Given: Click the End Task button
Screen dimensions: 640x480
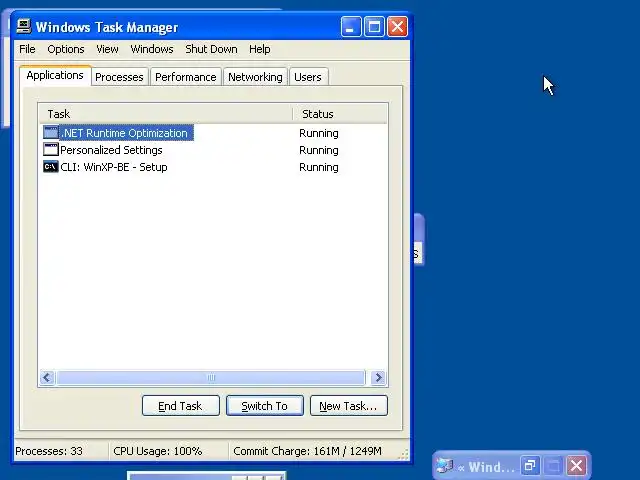Looking at the screenshot, I should pos(180,406).
